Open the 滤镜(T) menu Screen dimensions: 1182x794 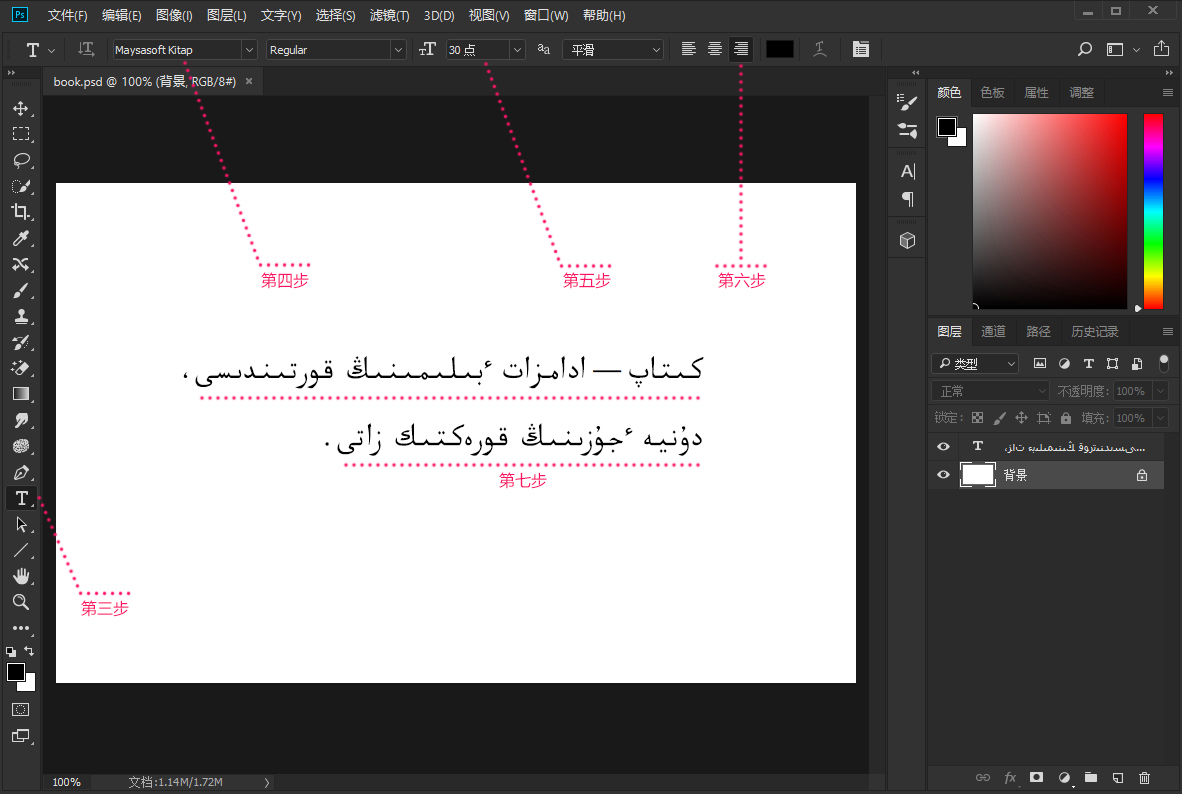pyautogui.click(x=390, y=15)
